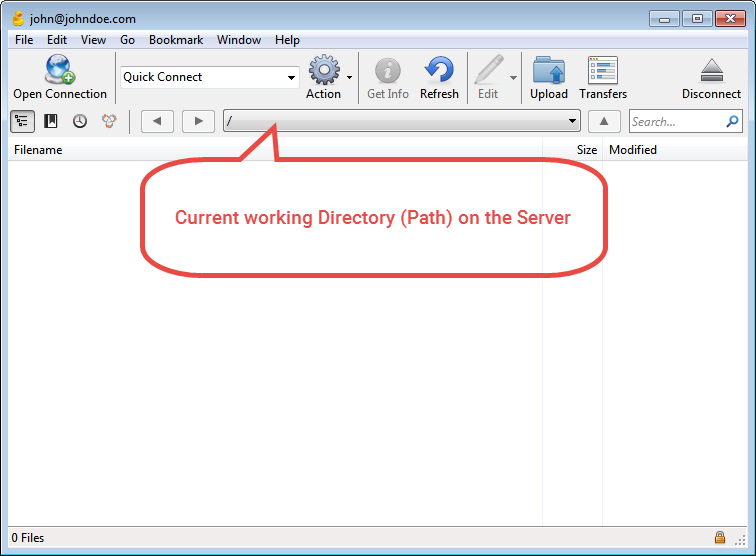
Task: Click the Open Connection globe icon
Action: [x=60, y=69]
